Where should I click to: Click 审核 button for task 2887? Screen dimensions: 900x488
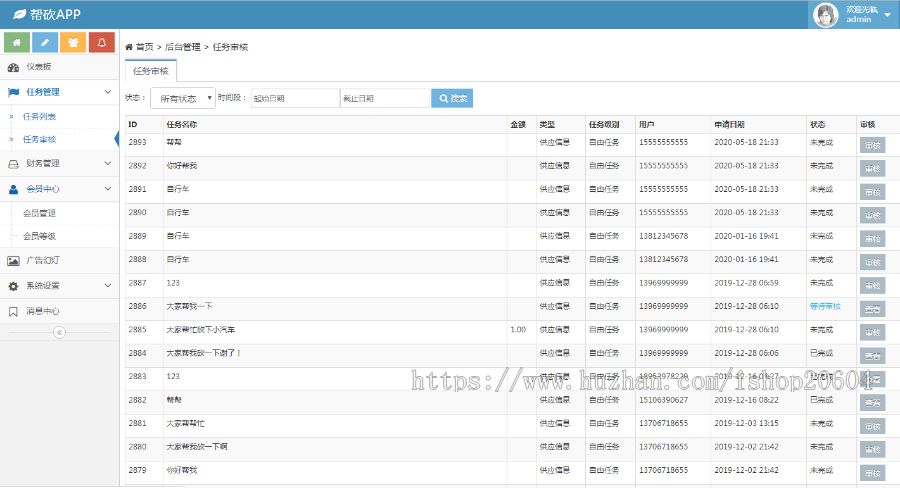coord(872,285)
